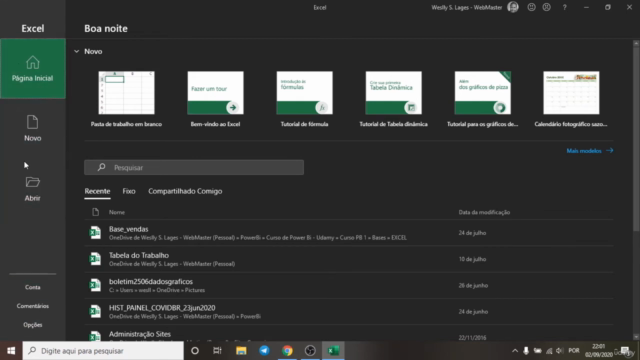Open the Help question mark icon
Image resolution: width=640 pixels, height=360 pixels.
[x=564, y=7]
